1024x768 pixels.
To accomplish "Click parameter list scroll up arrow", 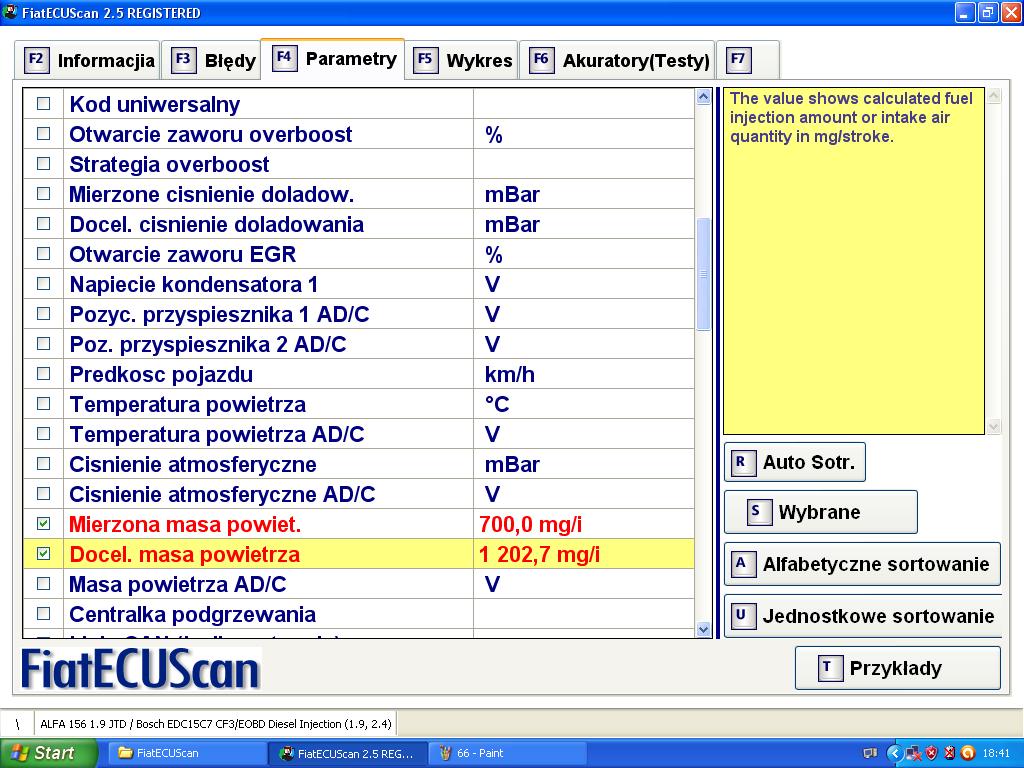I will [703, 97].
